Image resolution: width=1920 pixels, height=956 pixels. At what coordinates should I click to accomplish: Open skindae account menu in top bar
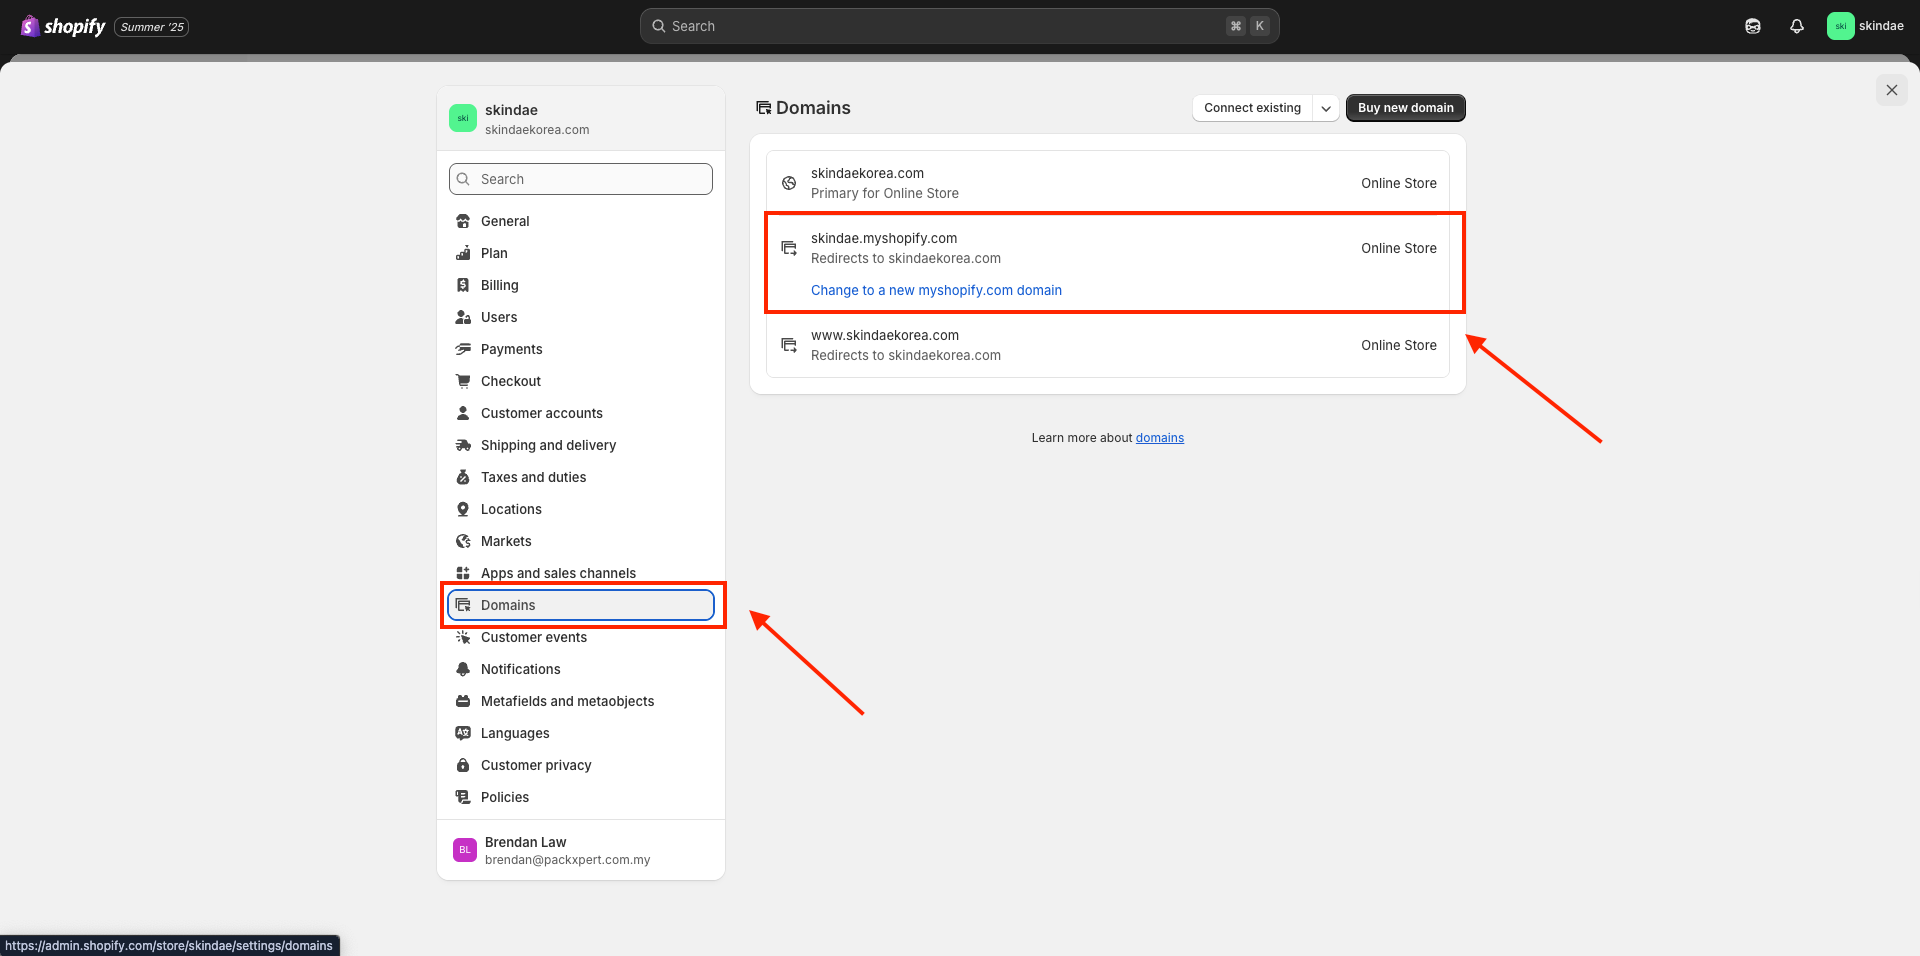(1866, 26)
